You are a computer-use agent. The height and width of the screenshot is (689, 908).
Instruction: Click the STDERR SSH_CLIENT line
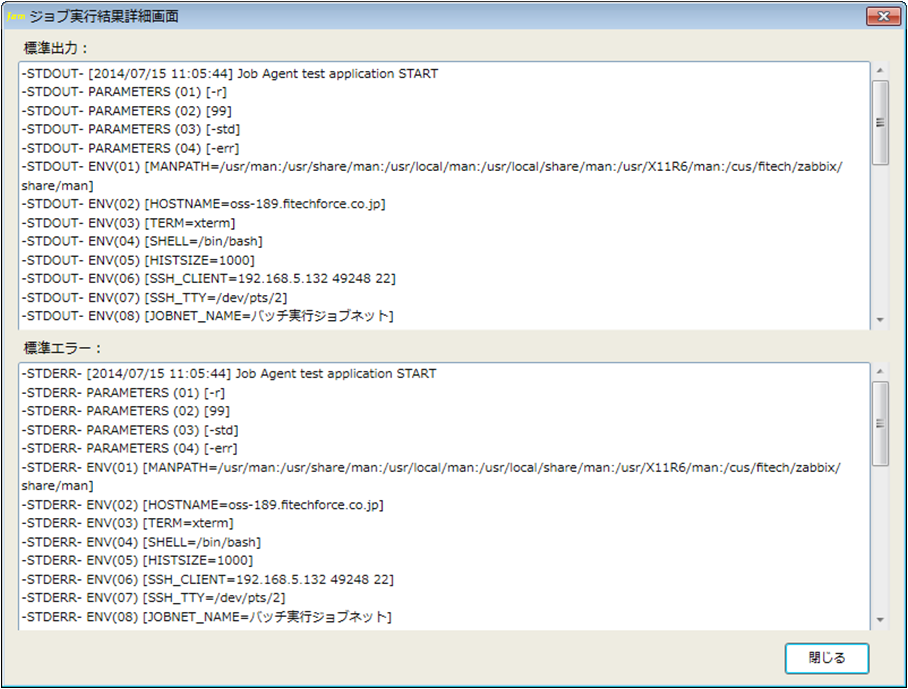pos(208,579)
